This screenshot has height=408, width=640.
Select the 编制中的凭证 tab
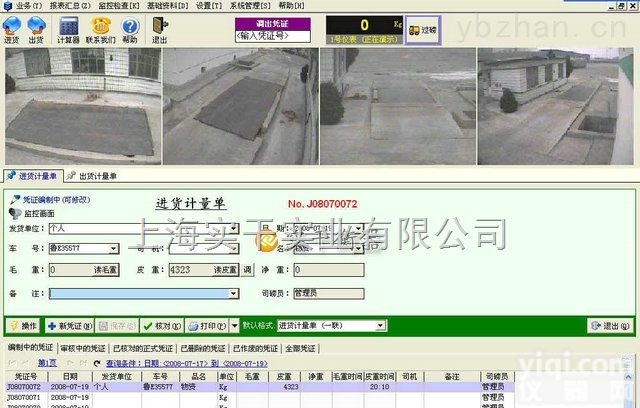click(x=31, y=348)
